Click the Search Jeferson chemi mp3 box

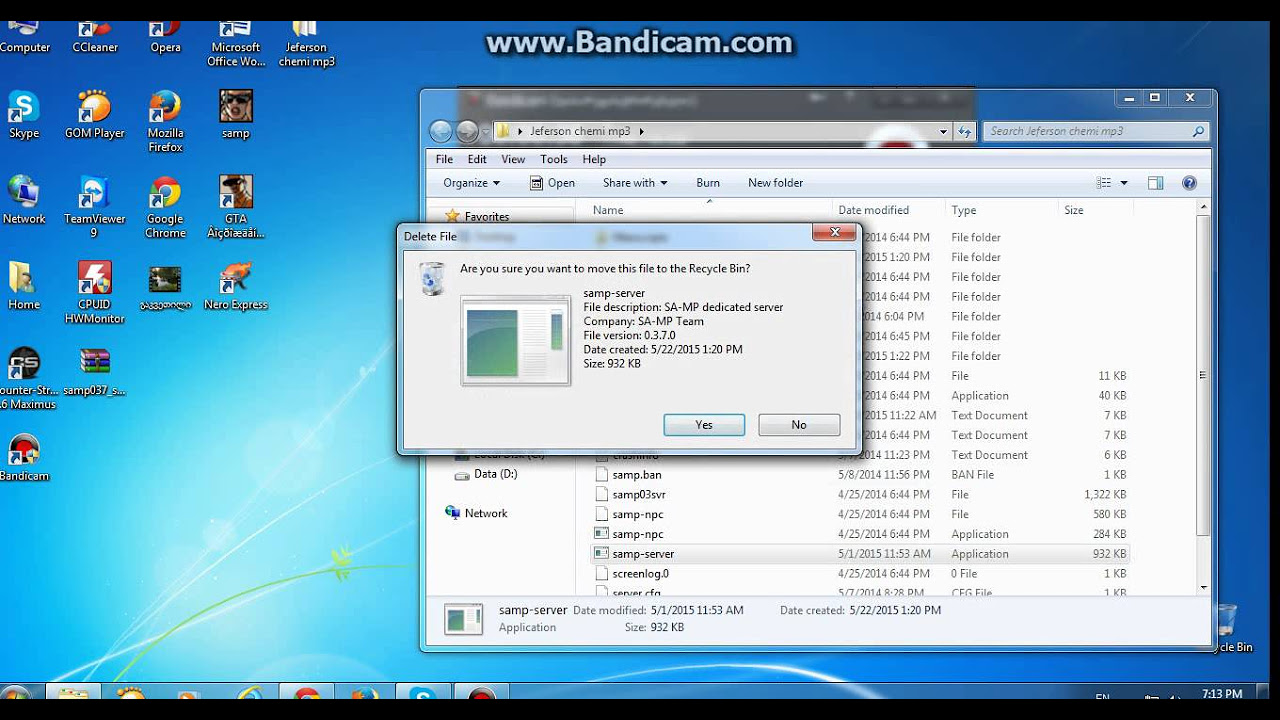[1096, 131]
